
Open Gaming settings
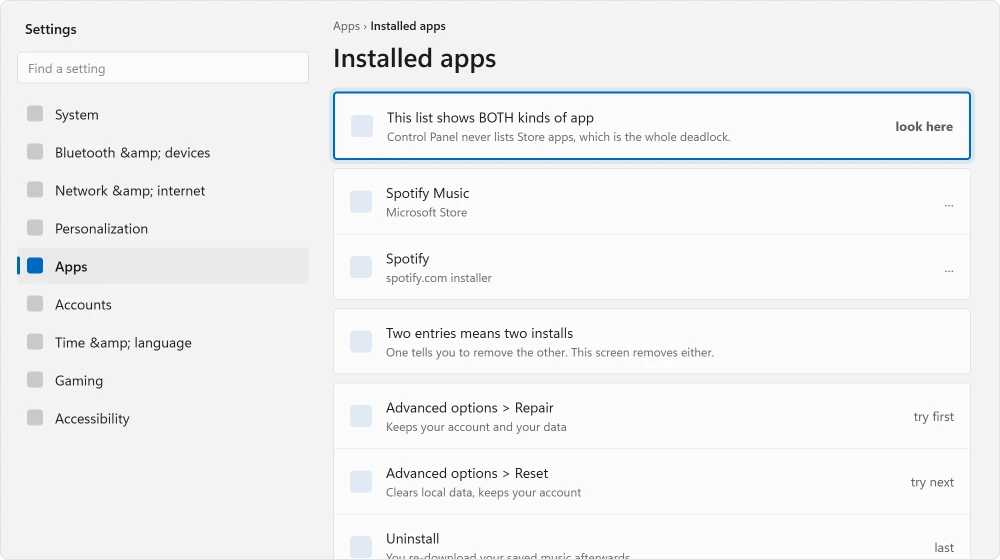tap(163, 380)
